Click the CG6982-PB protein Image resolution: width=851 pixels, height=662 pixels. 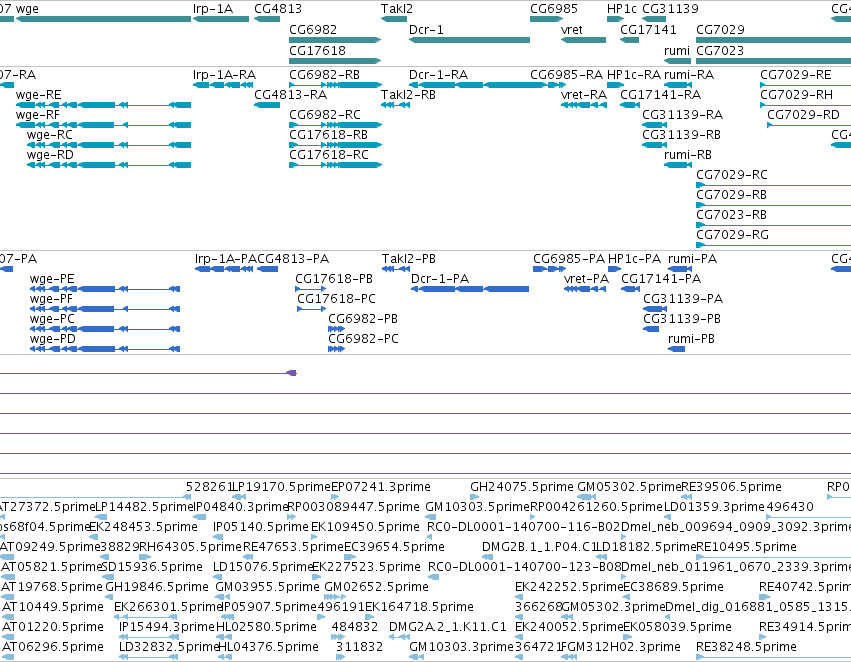pyautogui.click(x=336, y=329)
